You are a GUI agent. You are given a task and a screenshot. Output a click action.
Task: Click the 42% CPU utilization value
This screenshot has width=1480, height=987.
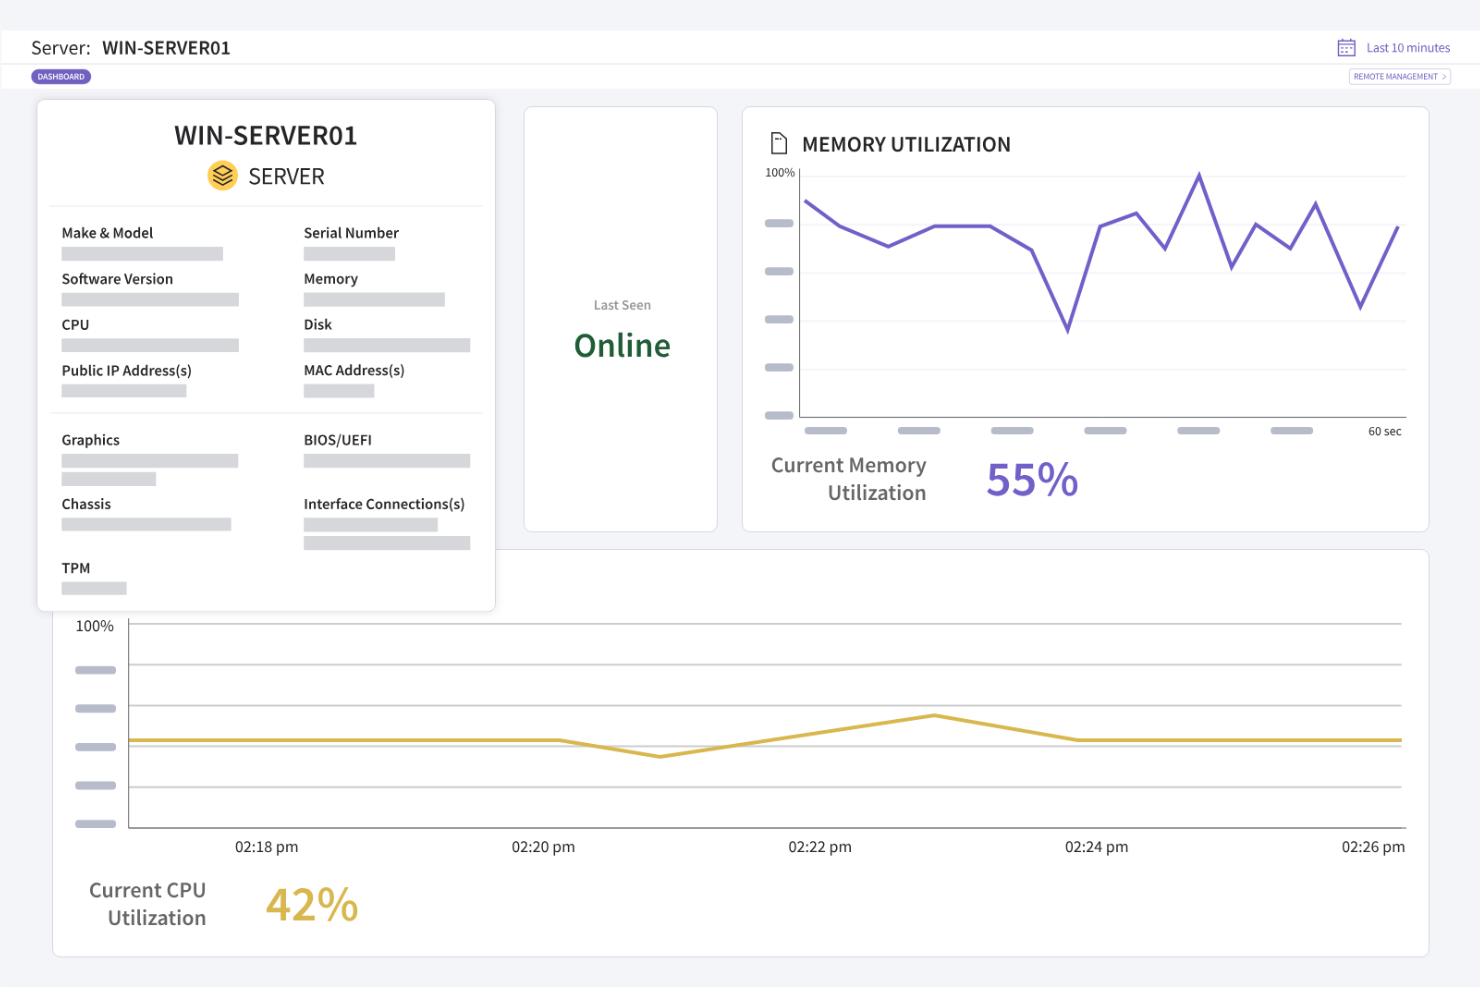(312, 905)
